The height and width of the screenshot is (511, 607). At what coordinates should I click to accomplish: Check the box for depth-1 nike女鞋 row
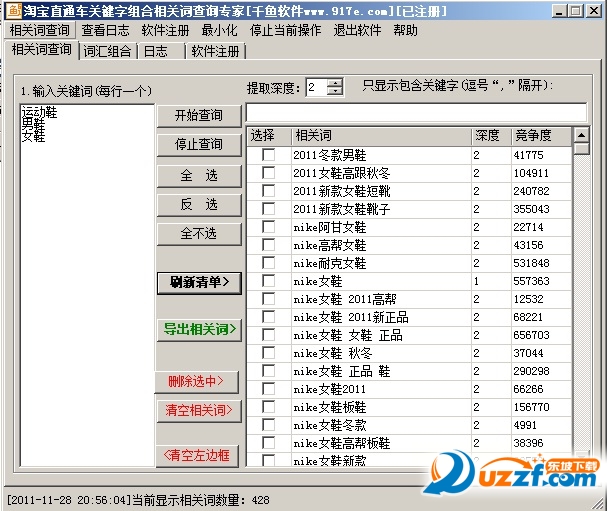(x=268, y=281)
